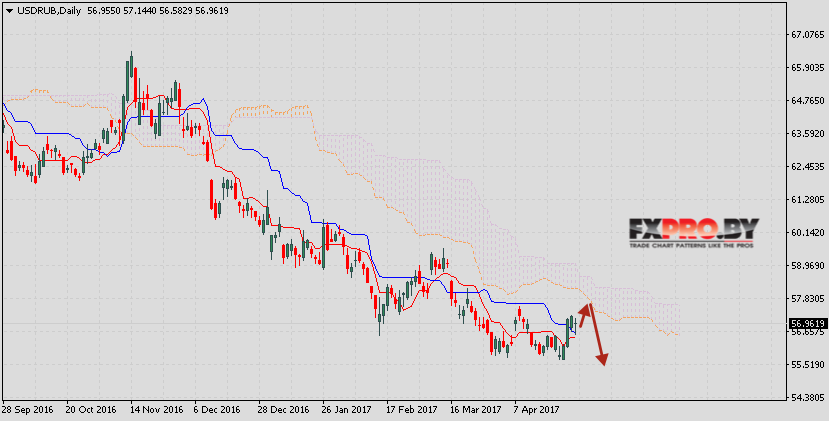Click the 54.3805 price axis label
829x421 pixels.
[808, 397]
